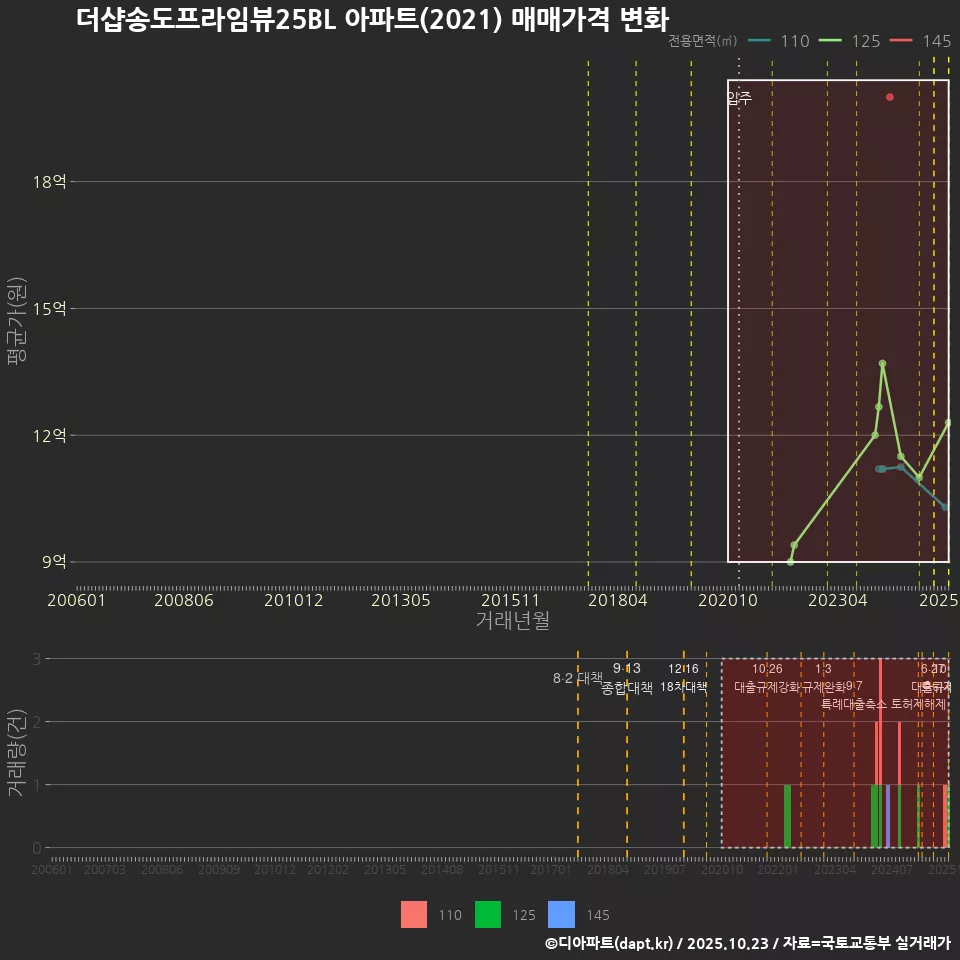960x960 pixels.
Task: Click the red outlier data point near the top
Action: pos(888,97)
